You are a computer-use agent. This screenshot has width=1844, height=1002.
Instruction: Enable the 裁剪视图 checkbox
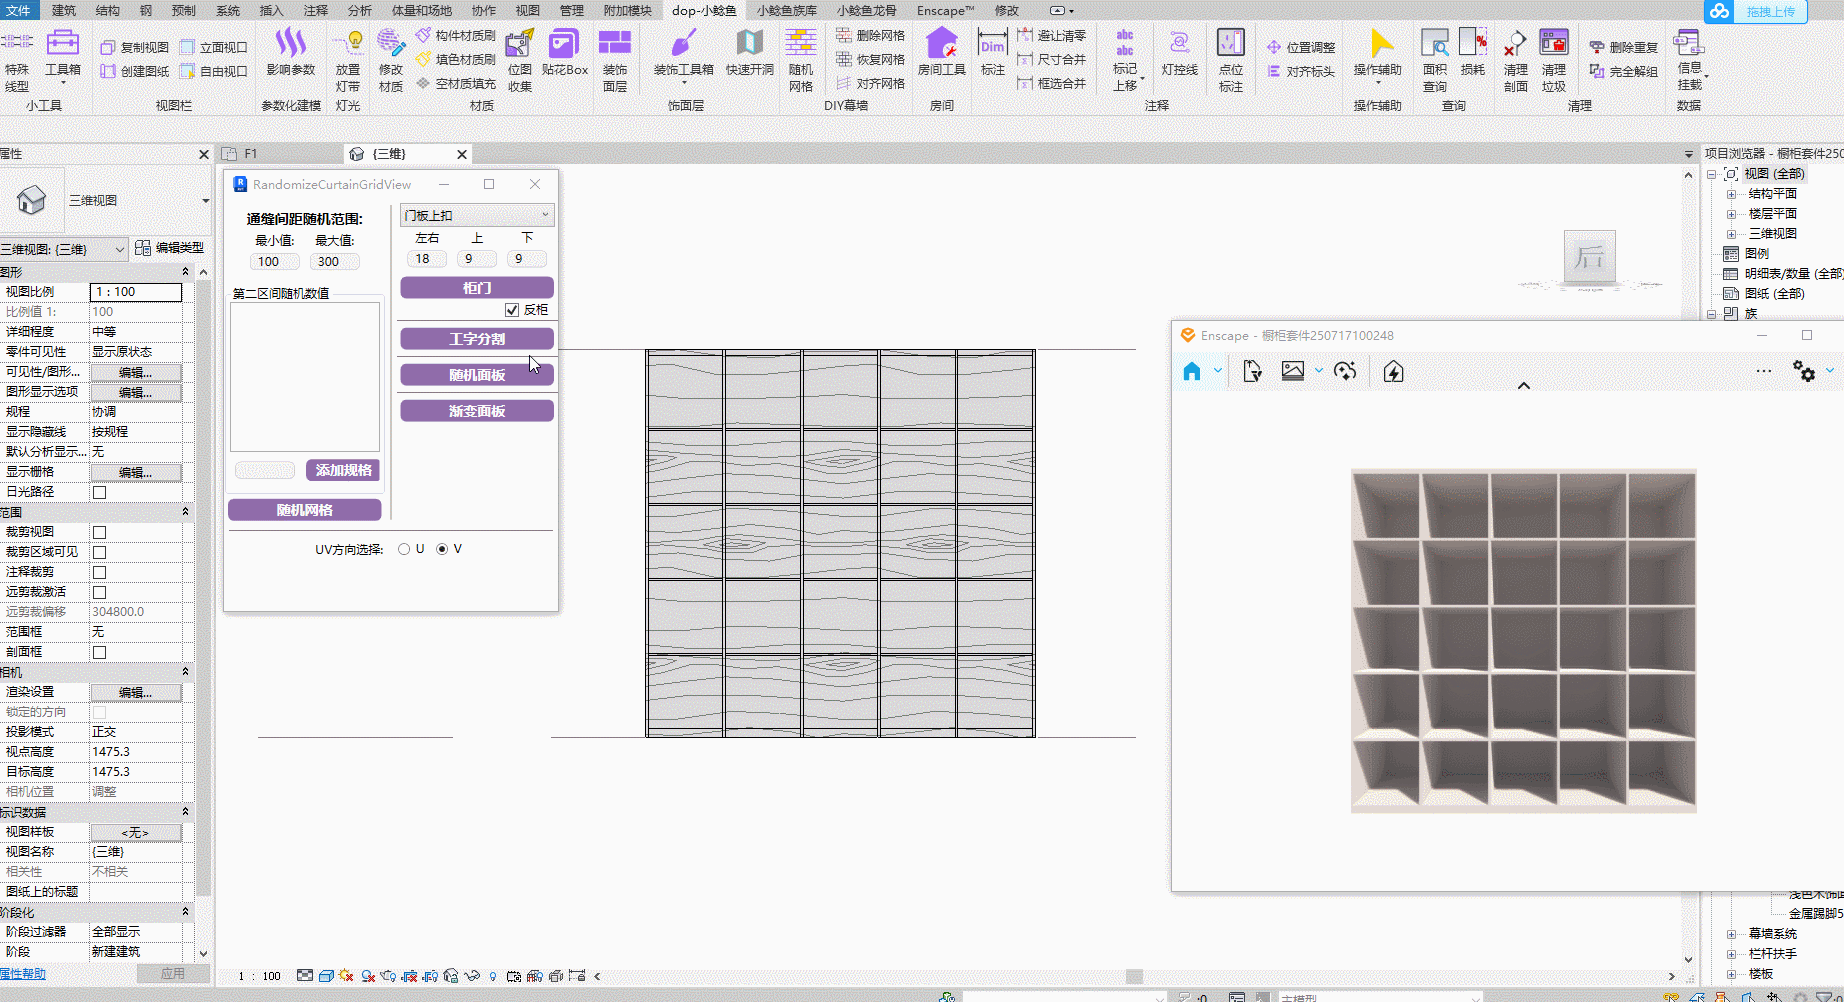(99, 532)
